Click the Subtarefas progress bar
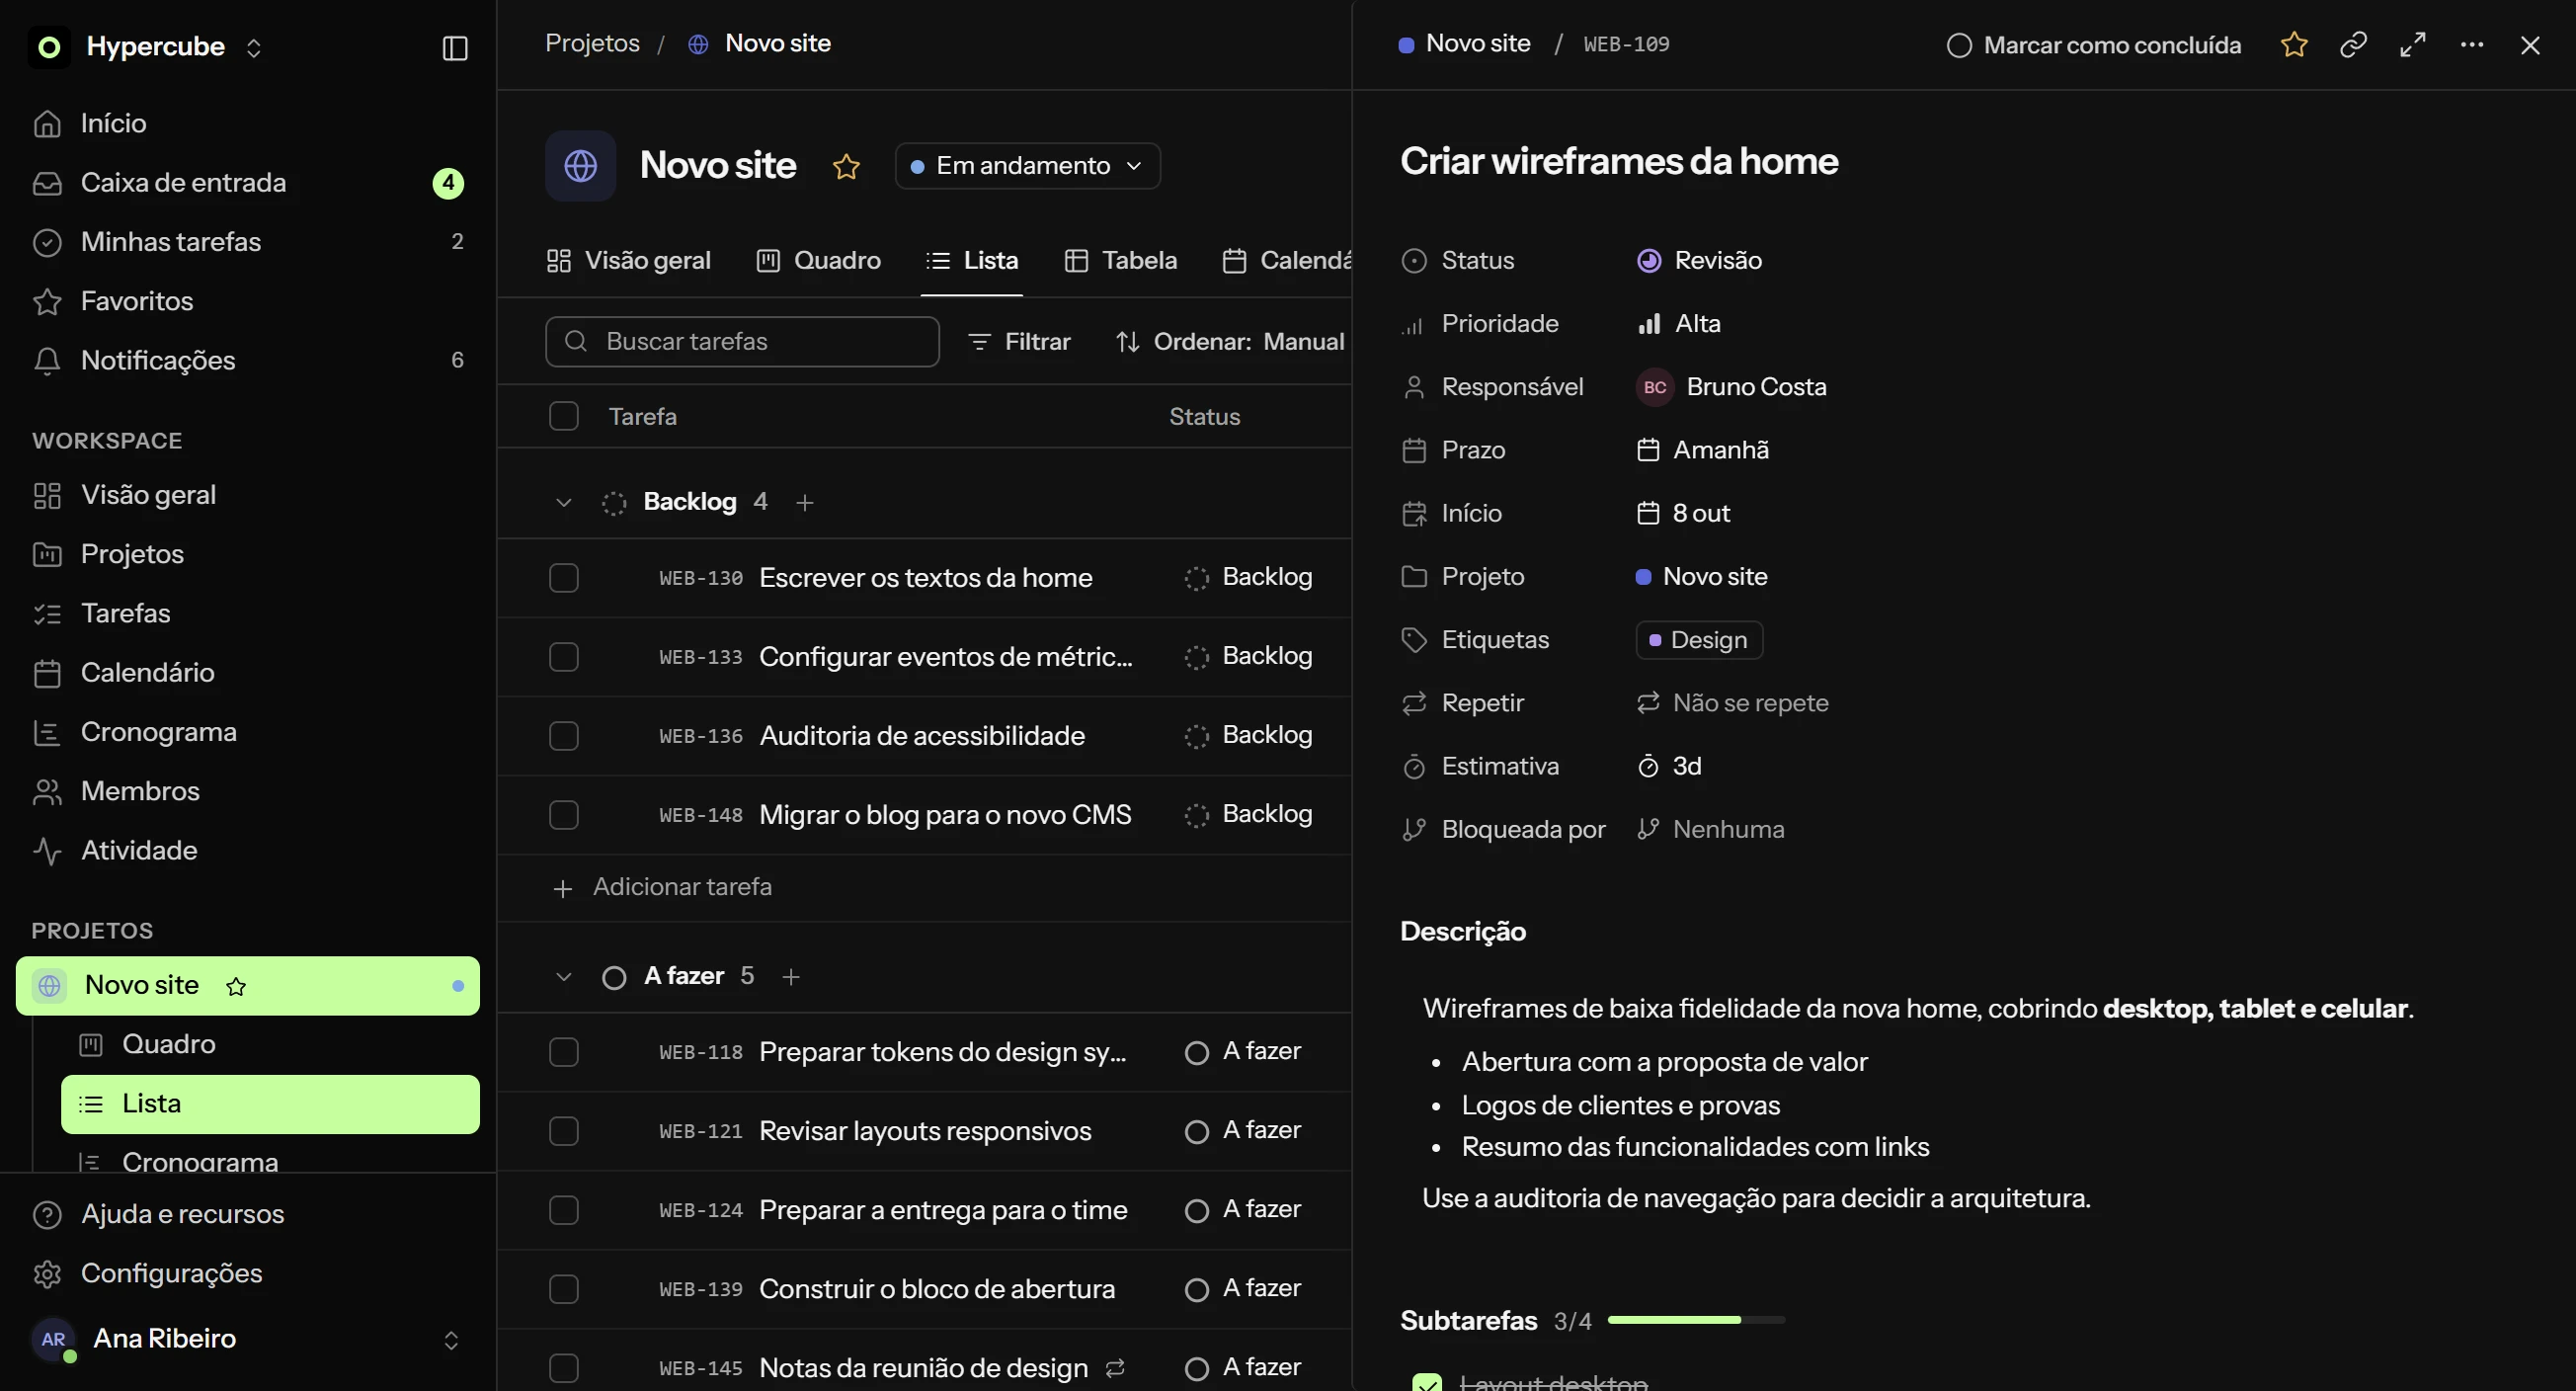Viewport: 2576px width, 1391px height. (x=1696, y=1320)
